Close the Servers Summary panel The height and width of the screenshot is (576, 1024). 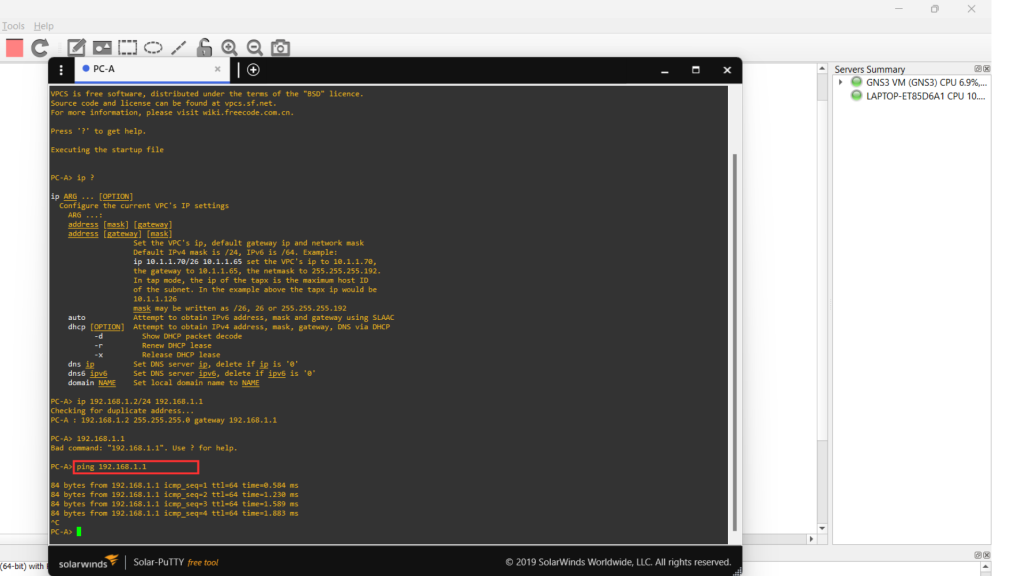(x=987, y=69)
